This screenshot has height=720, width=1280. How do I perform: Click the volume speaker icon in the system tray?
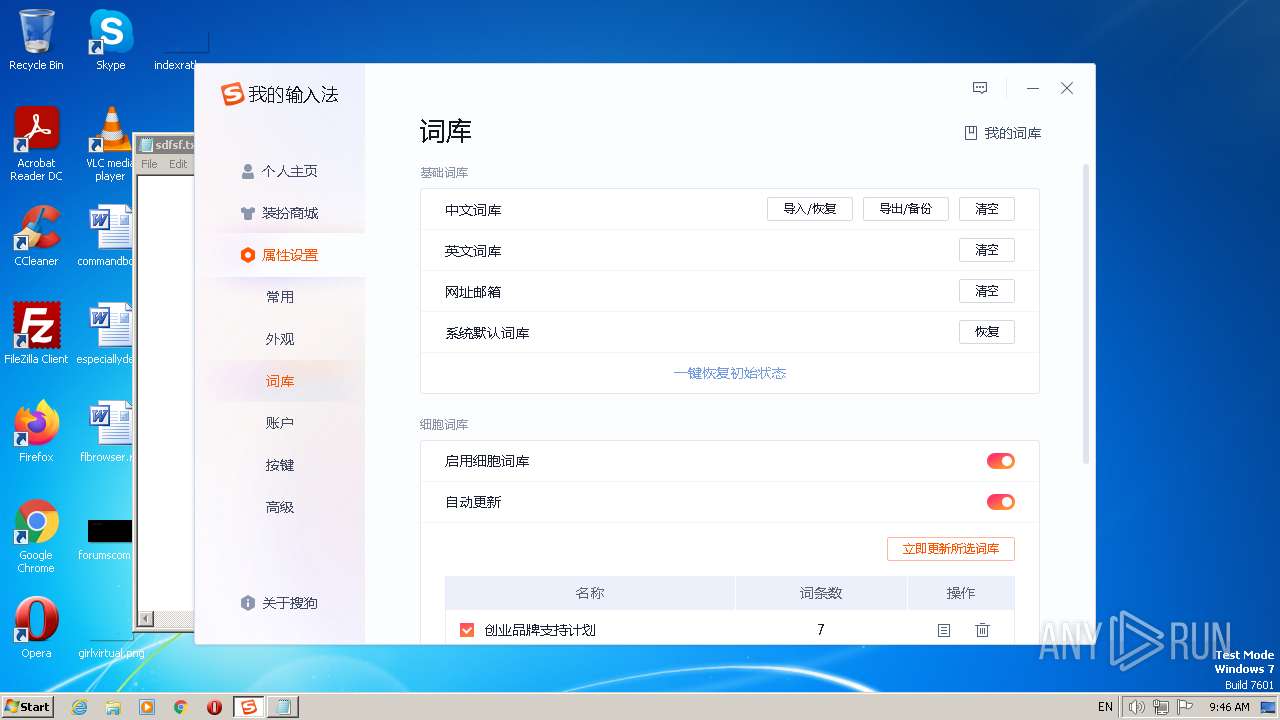click(1136, 707)
